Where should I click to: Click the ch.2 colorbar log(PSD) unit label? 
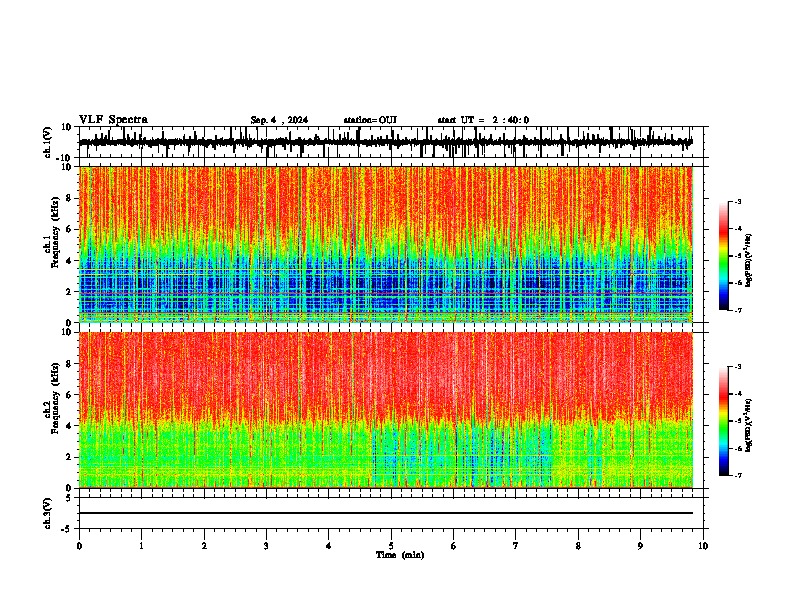(749, 426)
